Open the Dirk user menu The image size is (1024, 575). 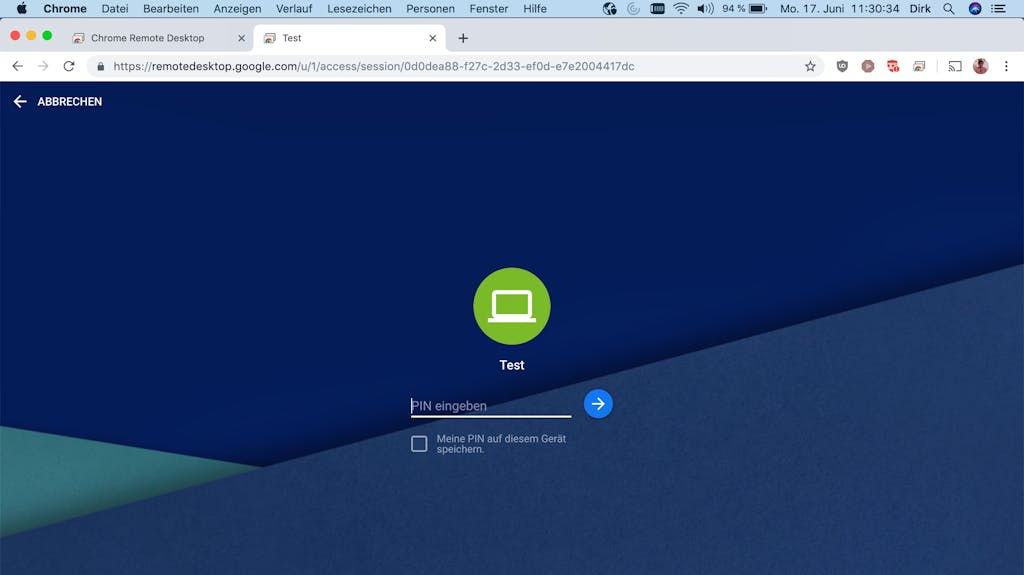(920, 8)
